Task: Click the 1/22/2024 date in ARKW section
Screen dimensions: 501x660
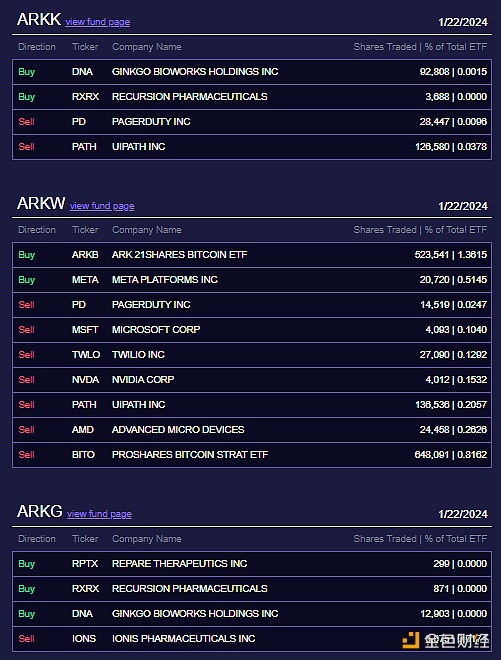Action: [463, 206]
